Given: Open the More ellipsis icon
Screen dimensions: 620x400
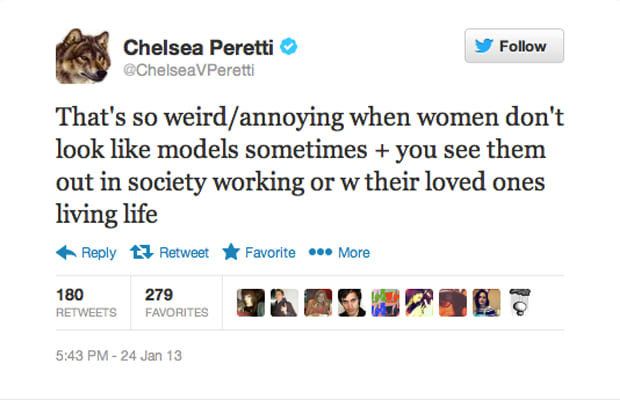Looking at the screenshot, I should [x=320, y=252].
